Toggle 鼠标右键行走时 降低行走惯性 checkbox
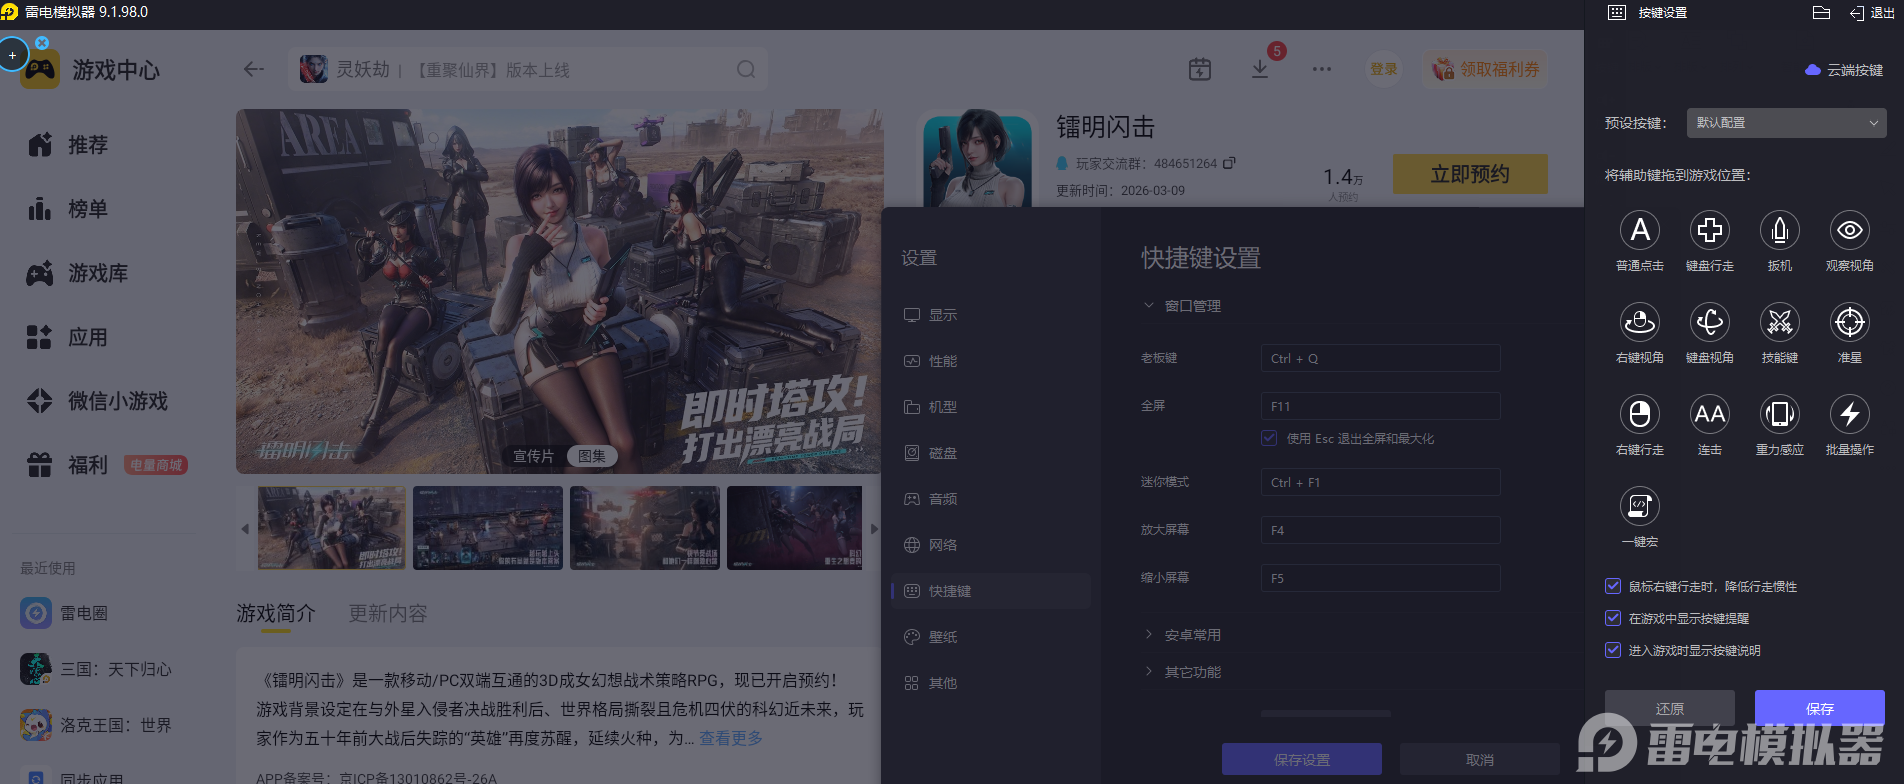Viewport: 1904px width, 784px height. (1613, 586)
